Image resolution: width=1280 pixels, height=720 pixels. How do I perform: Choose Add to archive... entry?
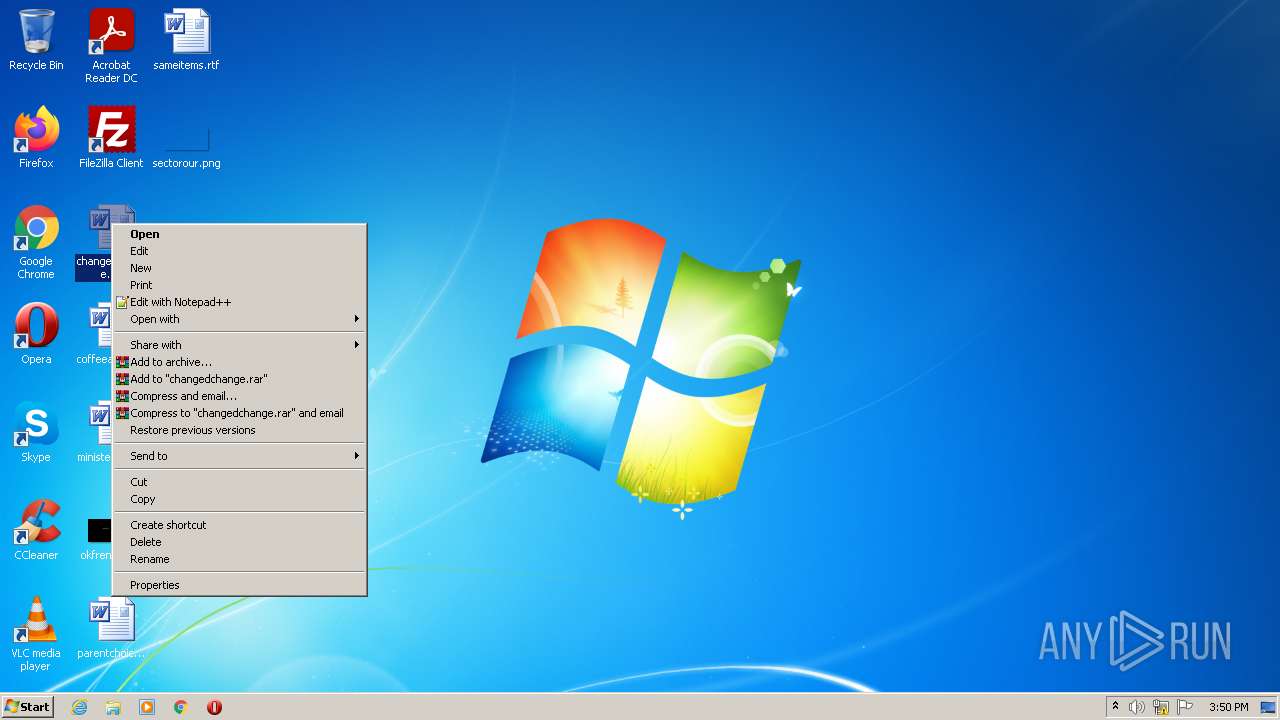[239, 362]
